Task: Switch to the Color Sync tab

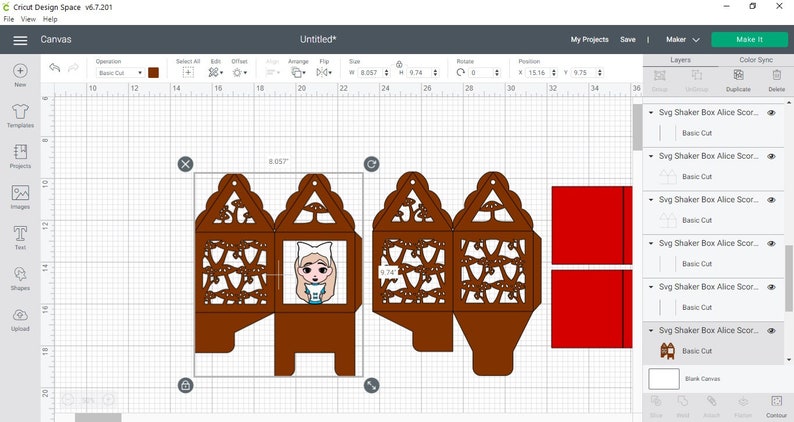Action: point(756,60)
